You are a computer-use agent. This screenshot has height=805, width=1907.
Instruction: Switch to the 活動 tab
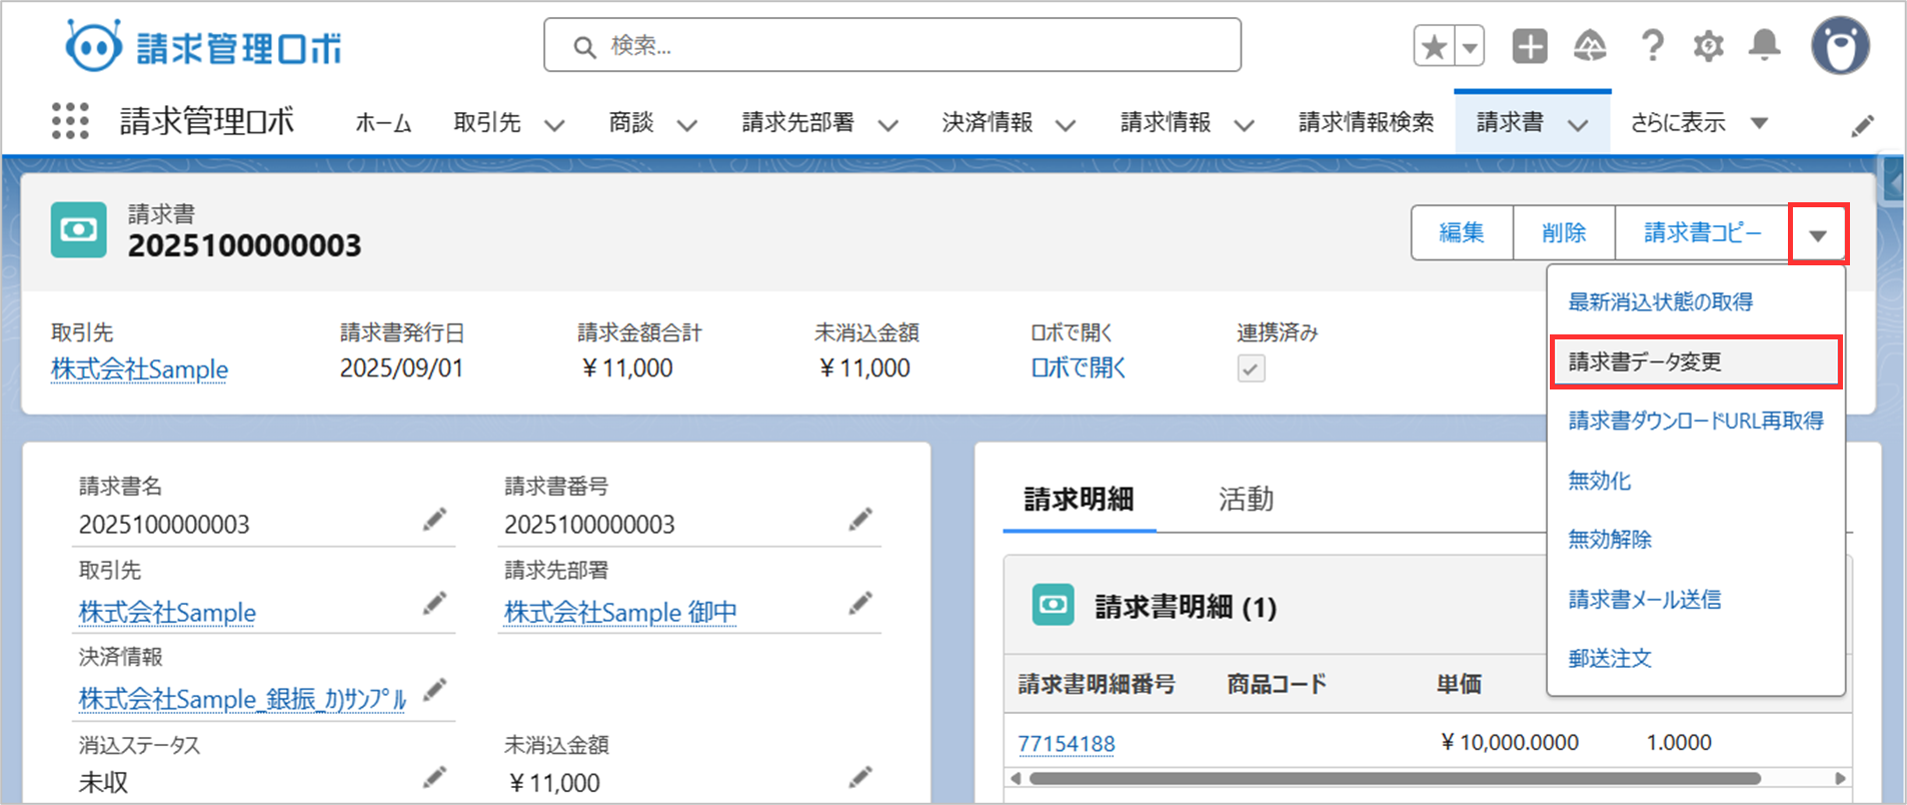(x=1245, y=499)
